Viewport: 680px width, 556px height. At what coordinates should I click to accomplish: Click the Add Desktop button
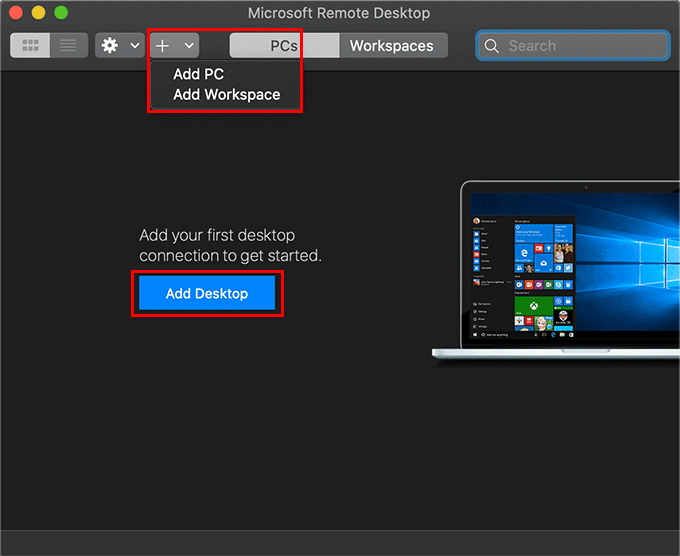pos(207,294)
